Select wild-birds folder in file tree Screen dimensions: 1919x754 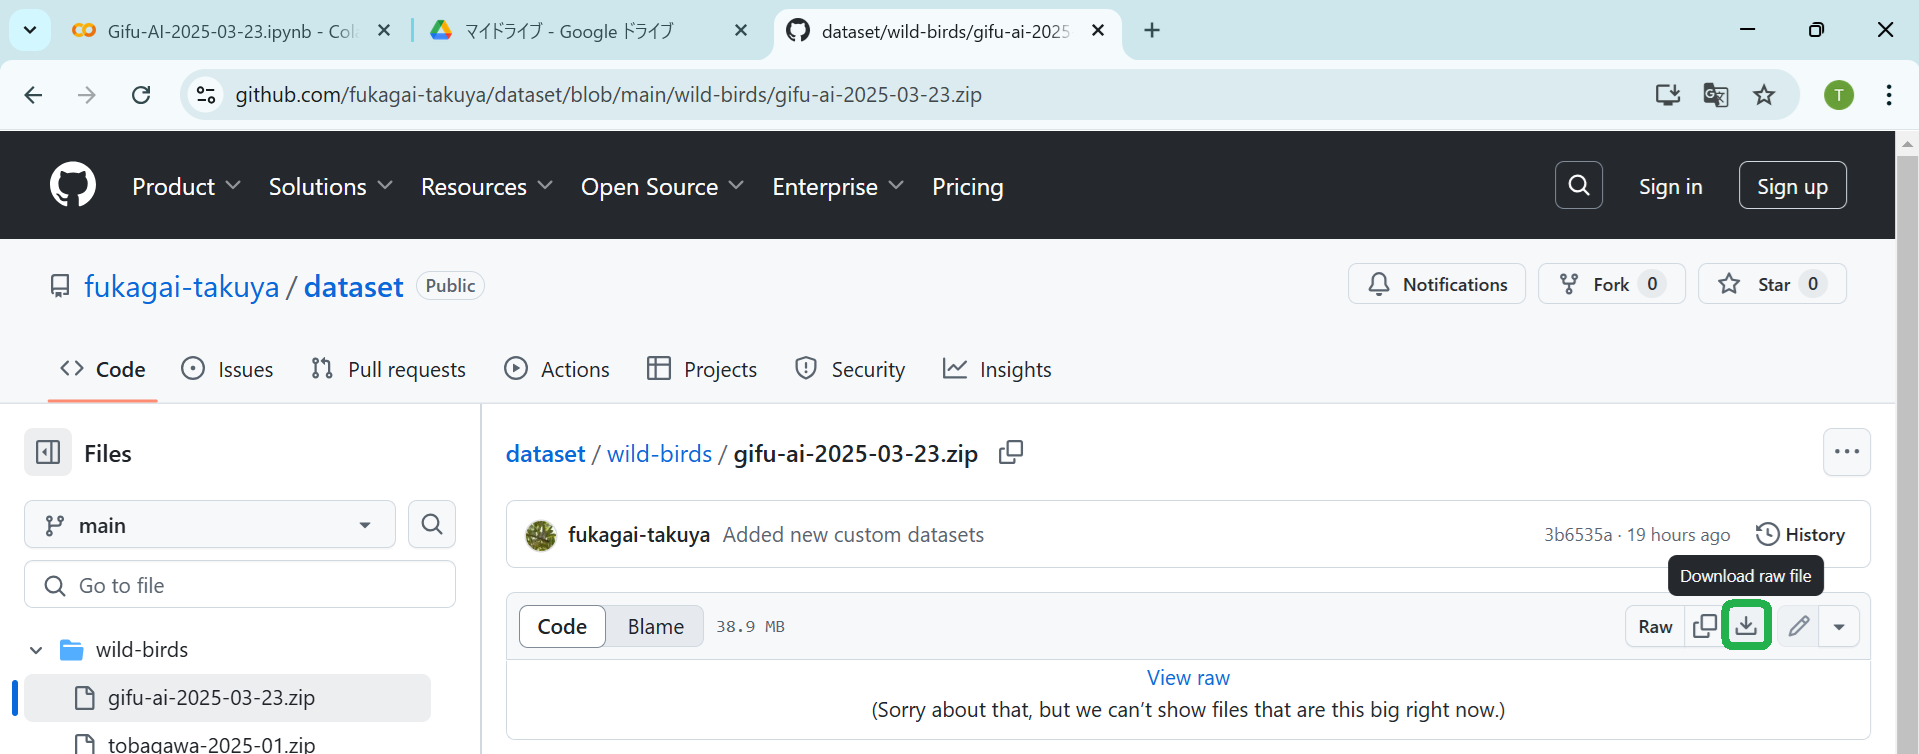[142, 650]
